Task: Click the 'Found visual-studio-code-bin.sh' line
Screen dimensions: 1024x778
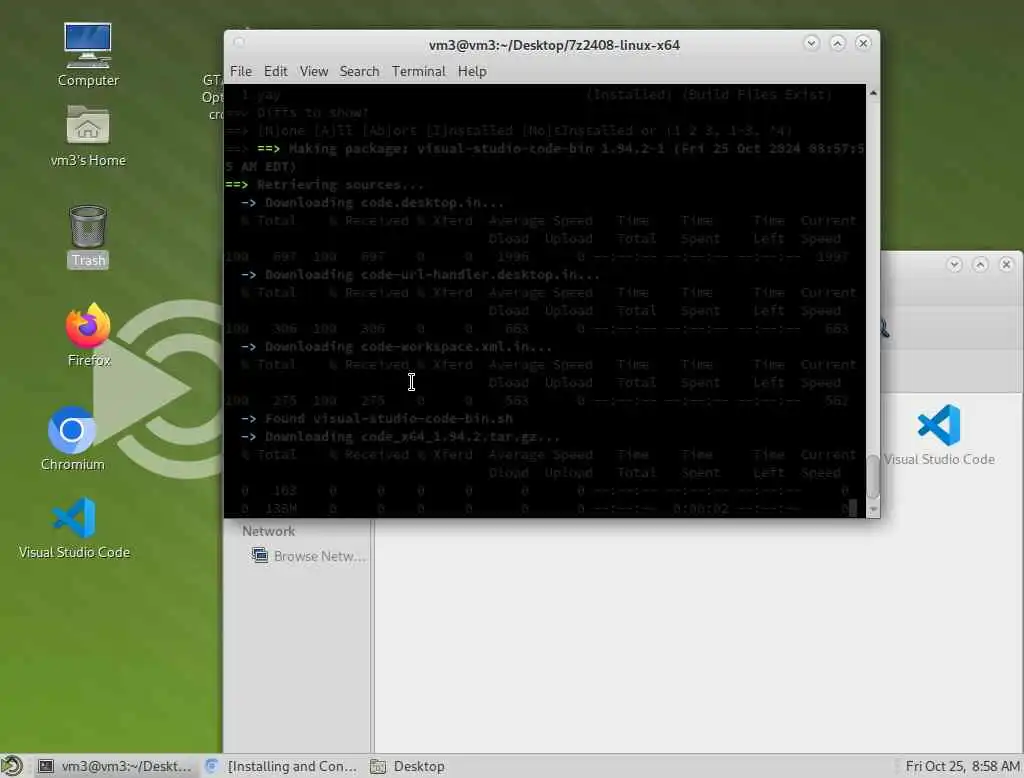Action: tap(377, 419)
